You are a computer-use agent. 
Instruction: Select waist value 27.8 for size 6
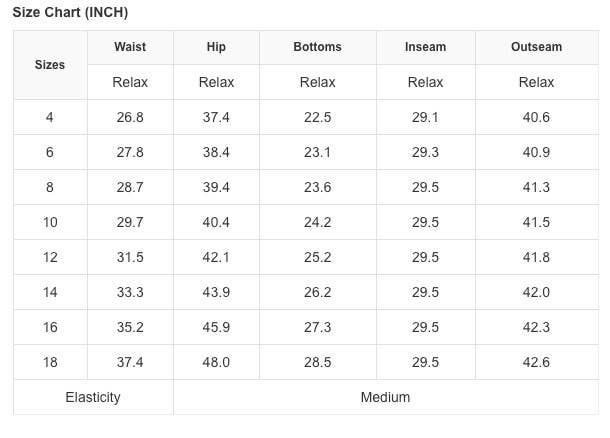point(130,152)
